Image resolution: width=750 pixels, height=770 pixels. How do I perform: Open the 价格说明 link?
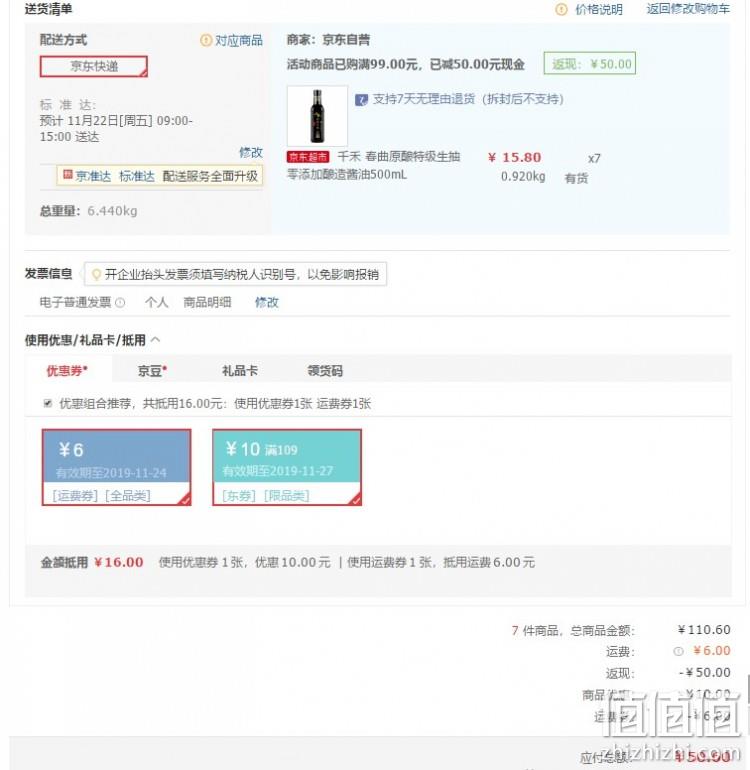click(x=599, y=9)
